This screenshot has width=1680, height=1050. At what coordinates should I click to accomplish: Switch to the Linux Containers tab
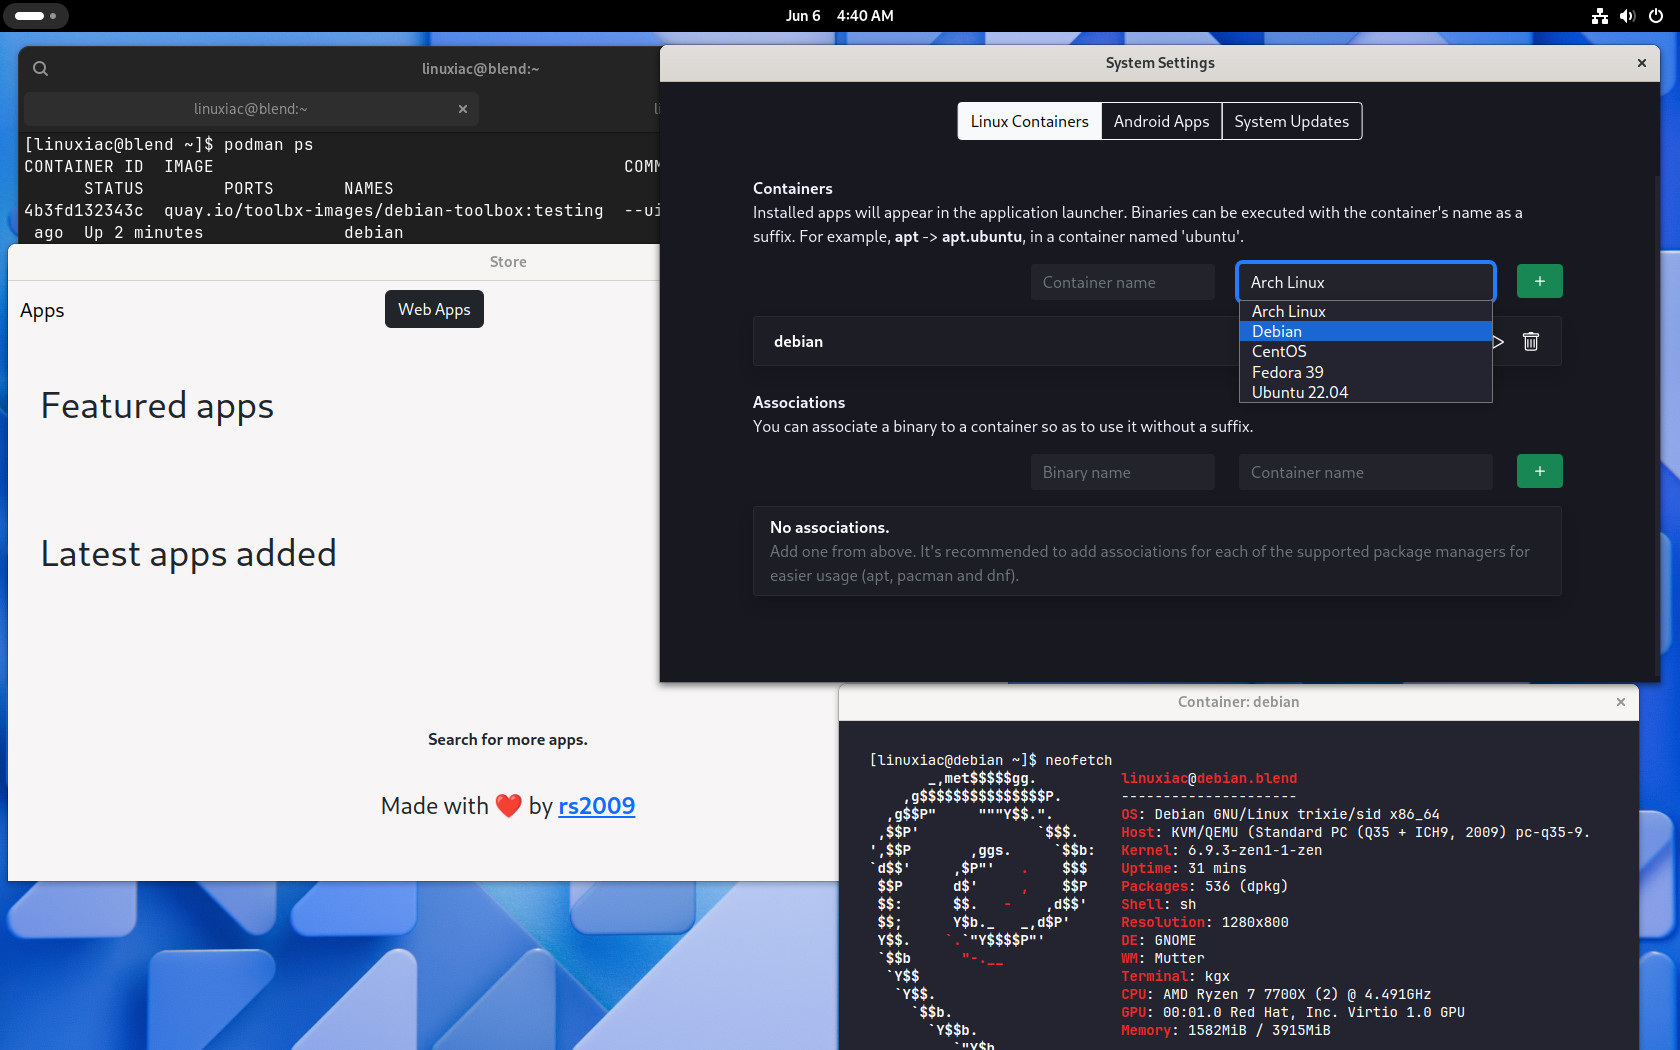1029,121
